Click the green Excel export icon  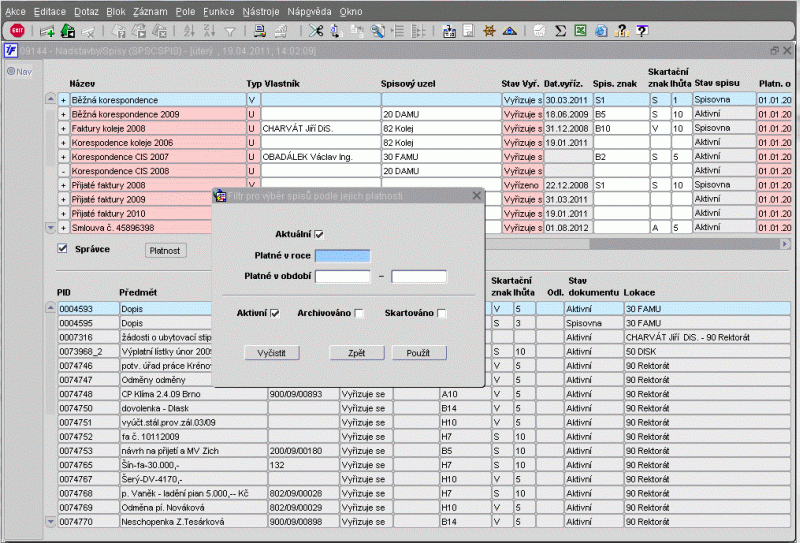[x=580, y=31]
